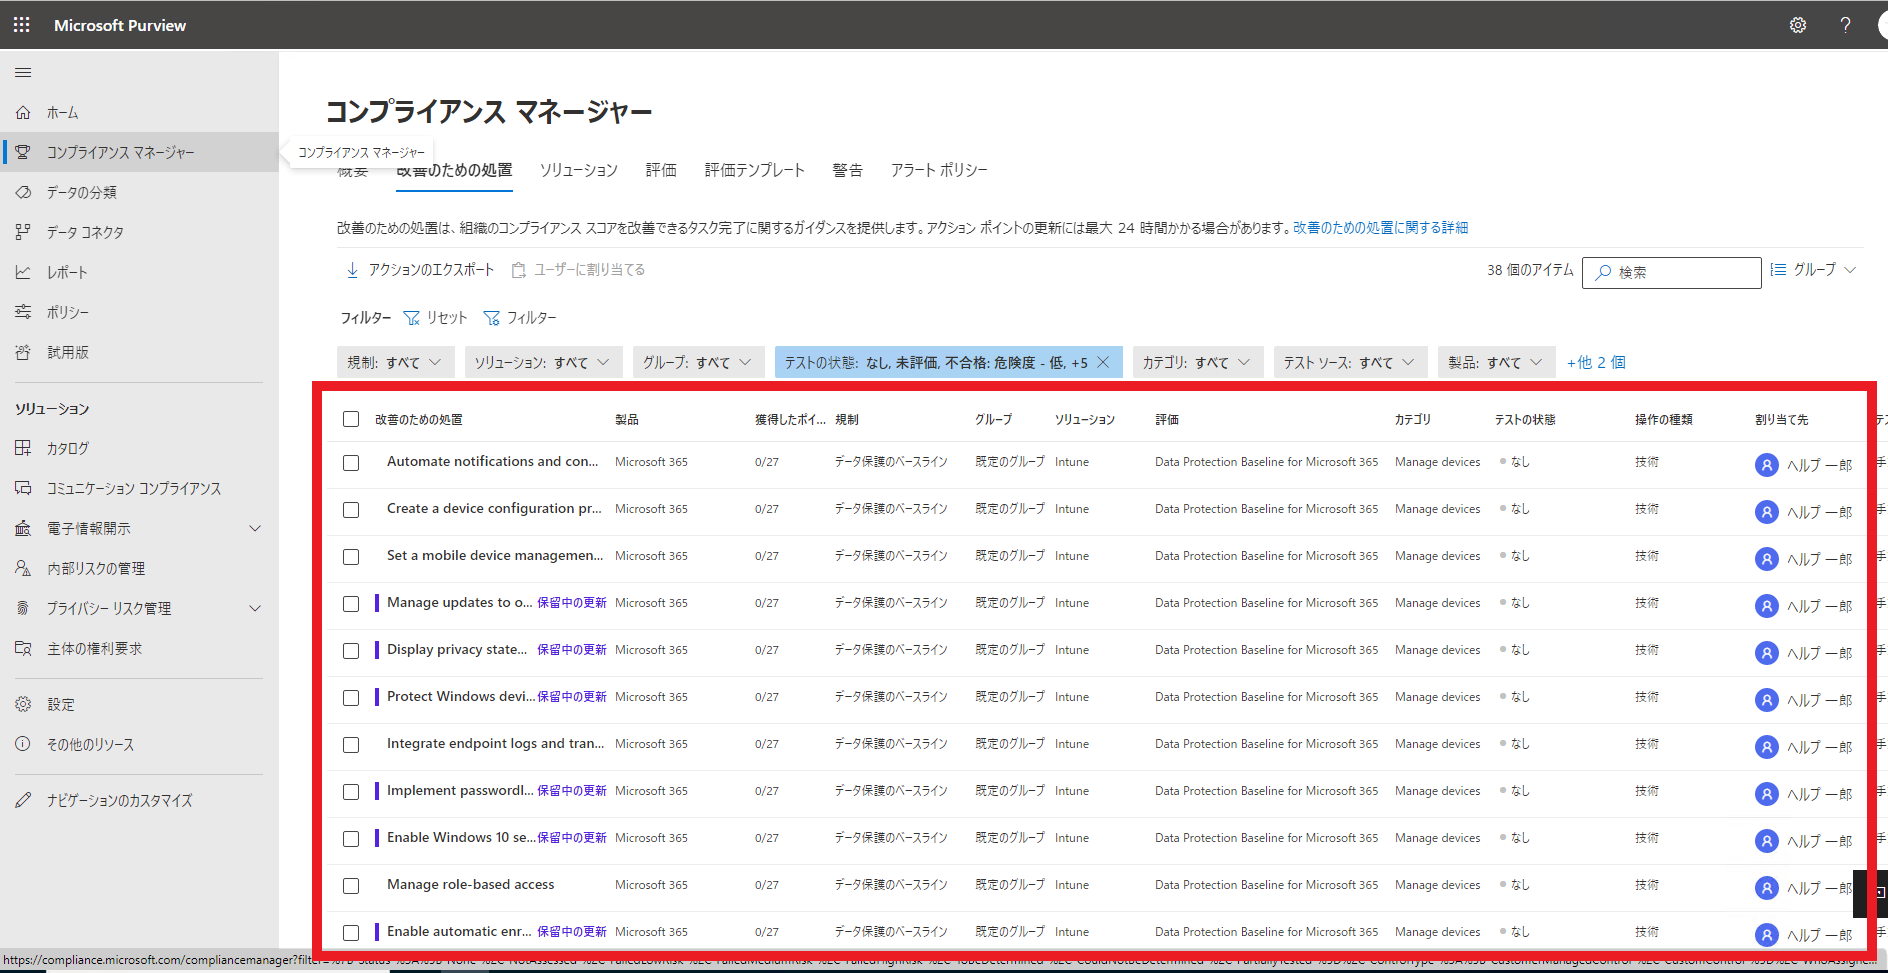
Task: Click the コンプライアンス マネージャー trophy icon
Action: pos(23,152)
